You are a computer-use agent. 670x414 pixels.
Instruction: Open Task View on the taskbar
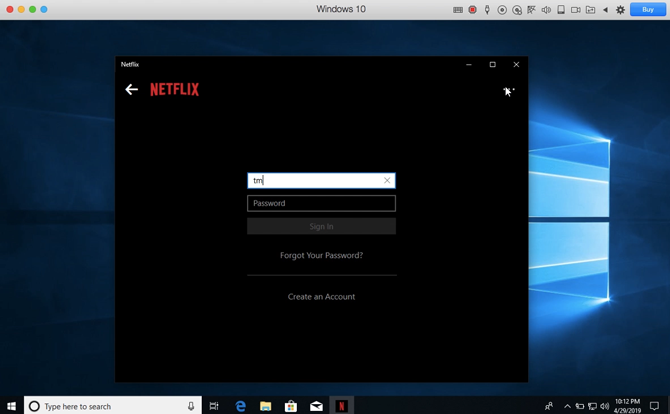[x=214, y=406]
